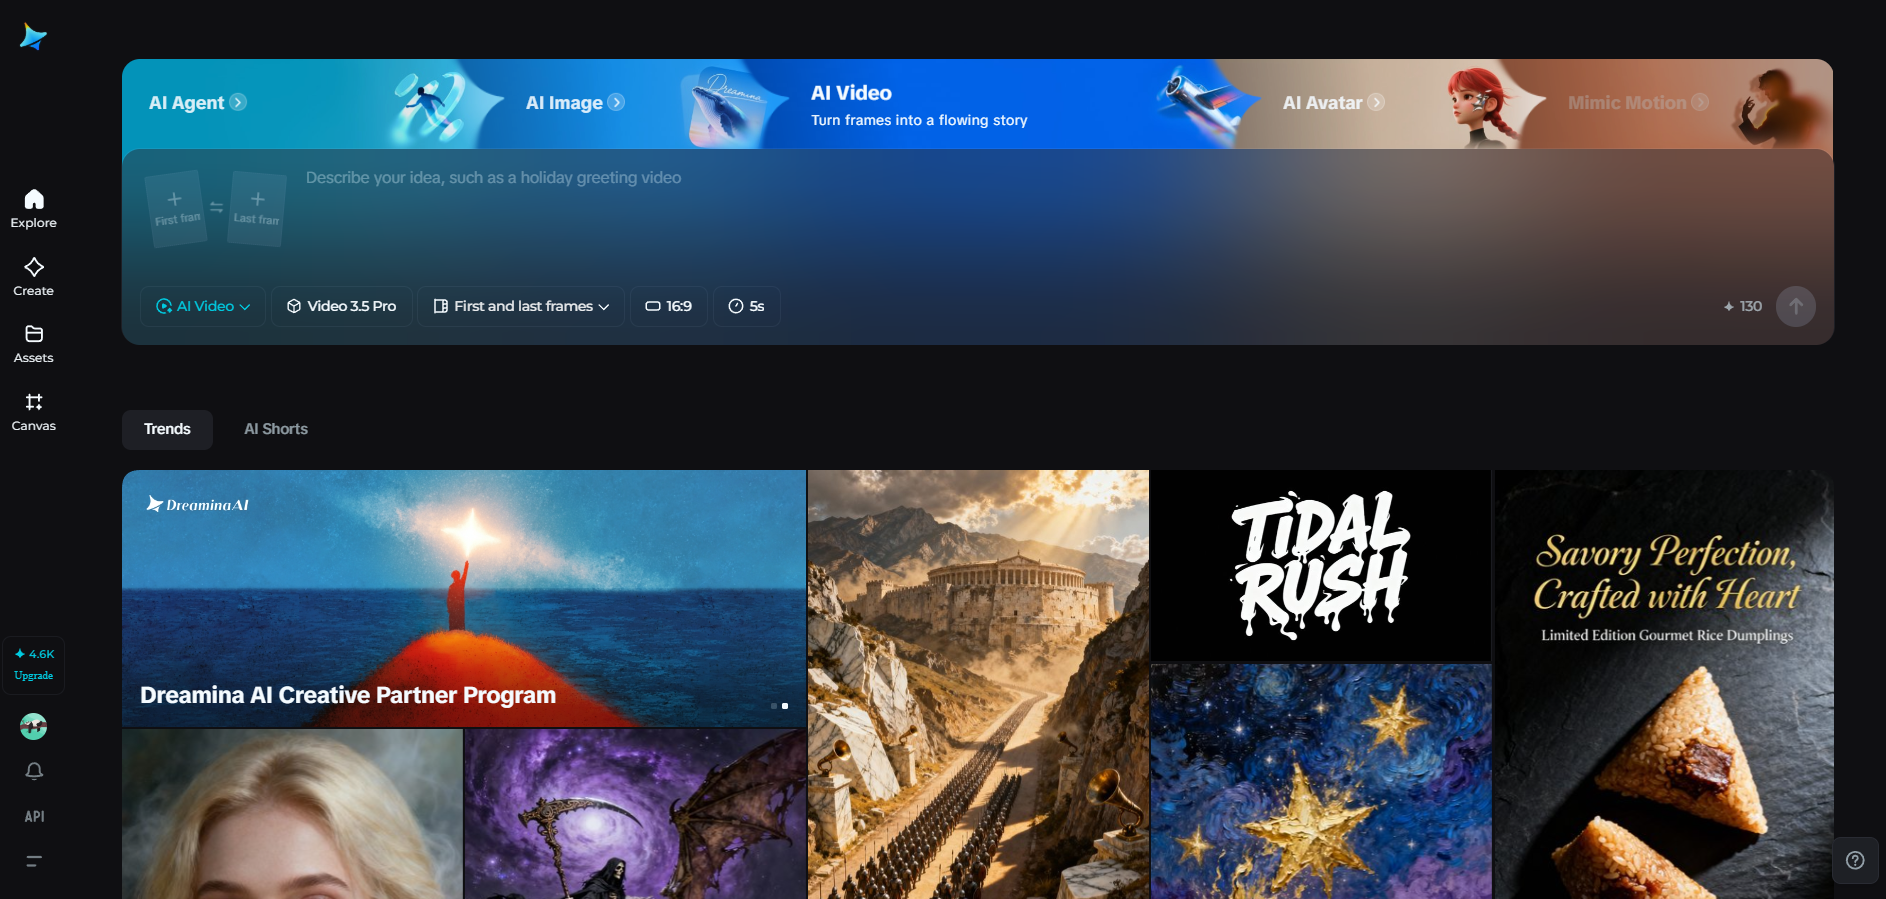
Task: Open the purple galaxy grim reaper thumbnail
Action: pos(635,814)
